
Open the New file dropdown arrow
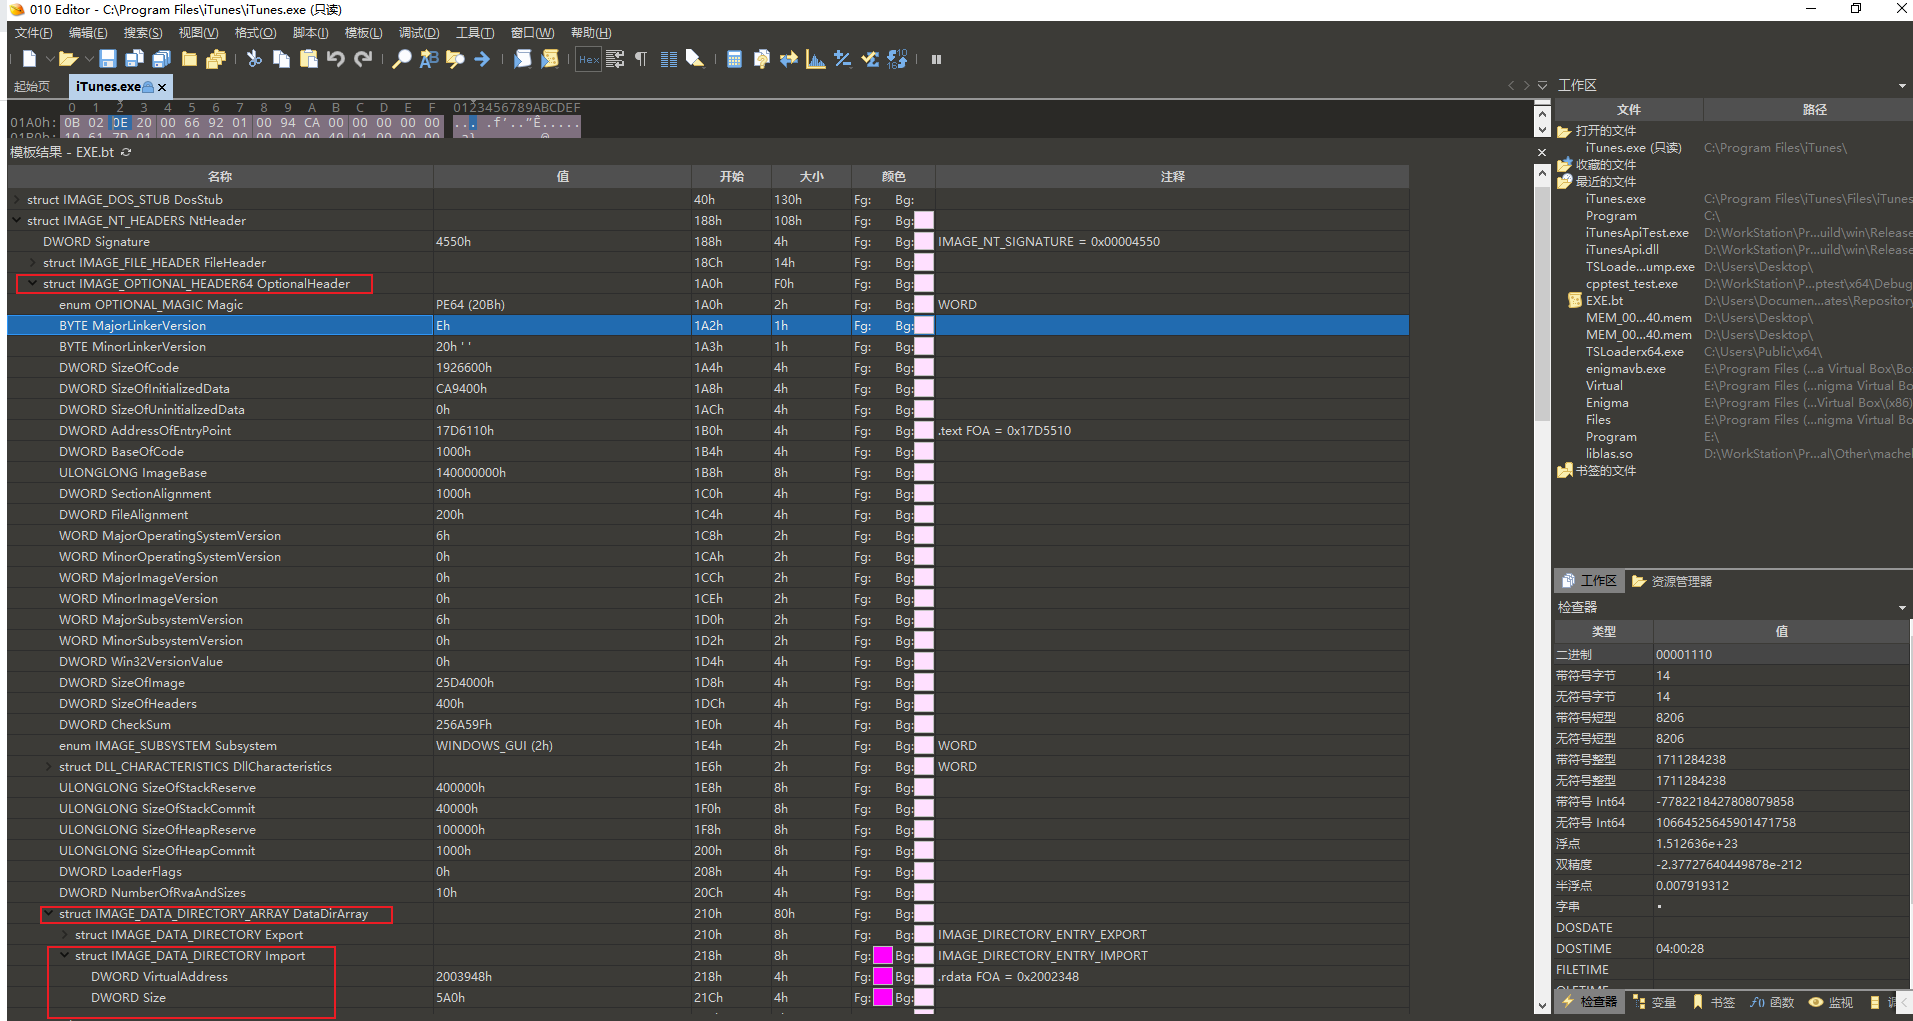(49, 59)
